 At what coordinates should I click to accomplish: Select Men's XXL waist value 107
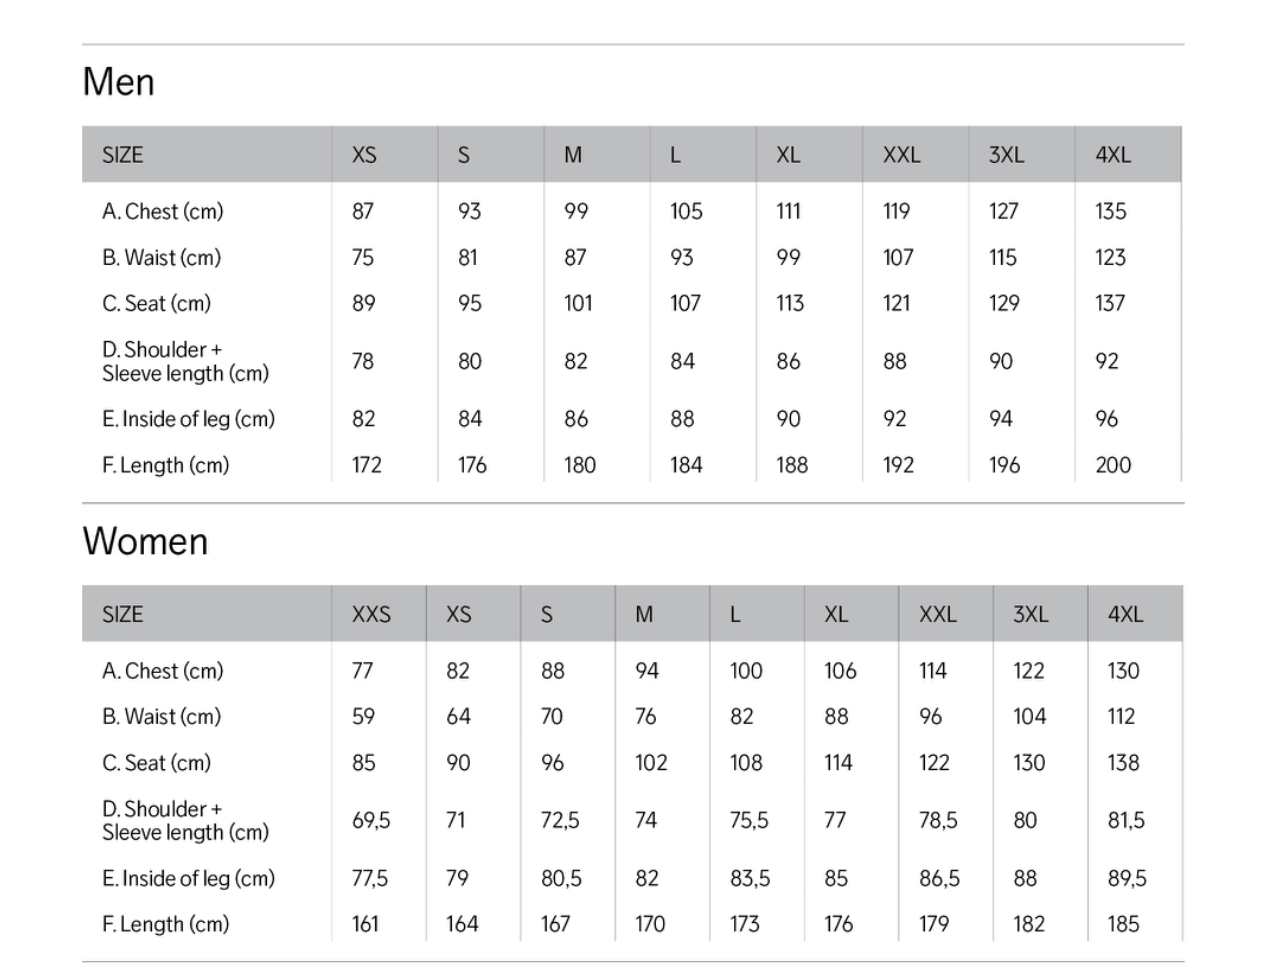tap(898, 257)
